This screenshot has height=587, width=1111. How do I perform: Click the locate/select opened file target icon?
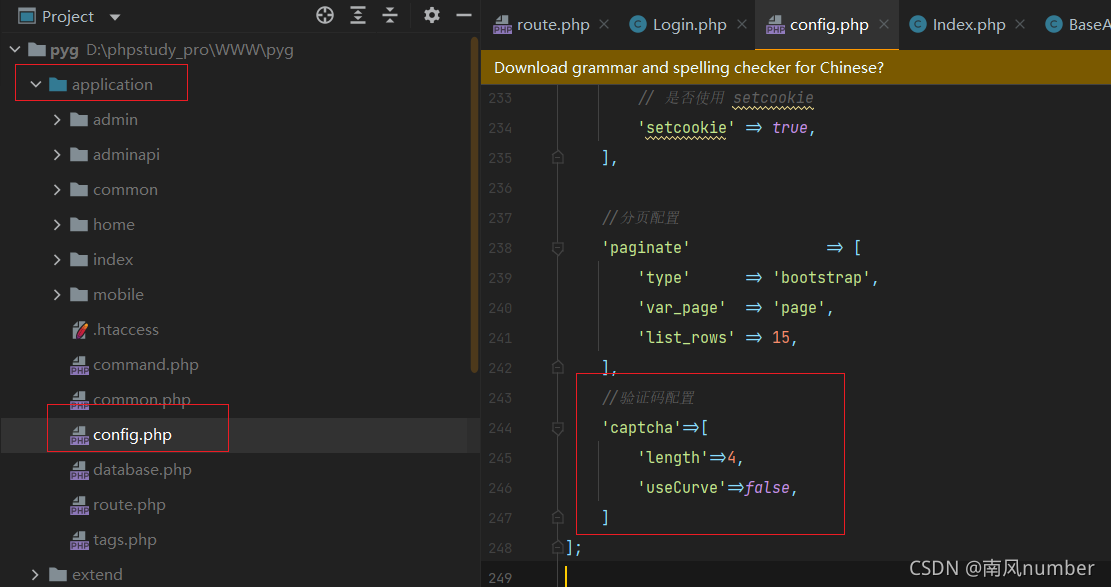click(x=325, y=15)
